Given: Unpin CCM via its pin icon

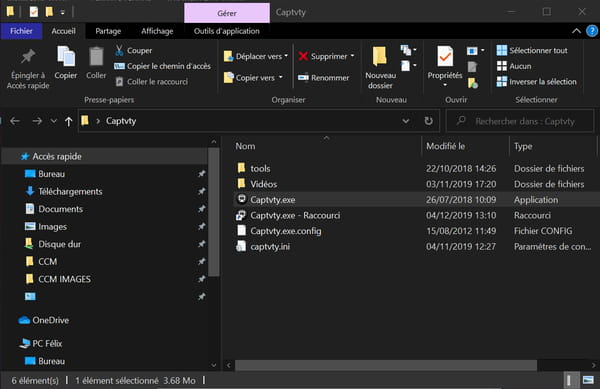Looking at the screenshot, I should [201, 262].
